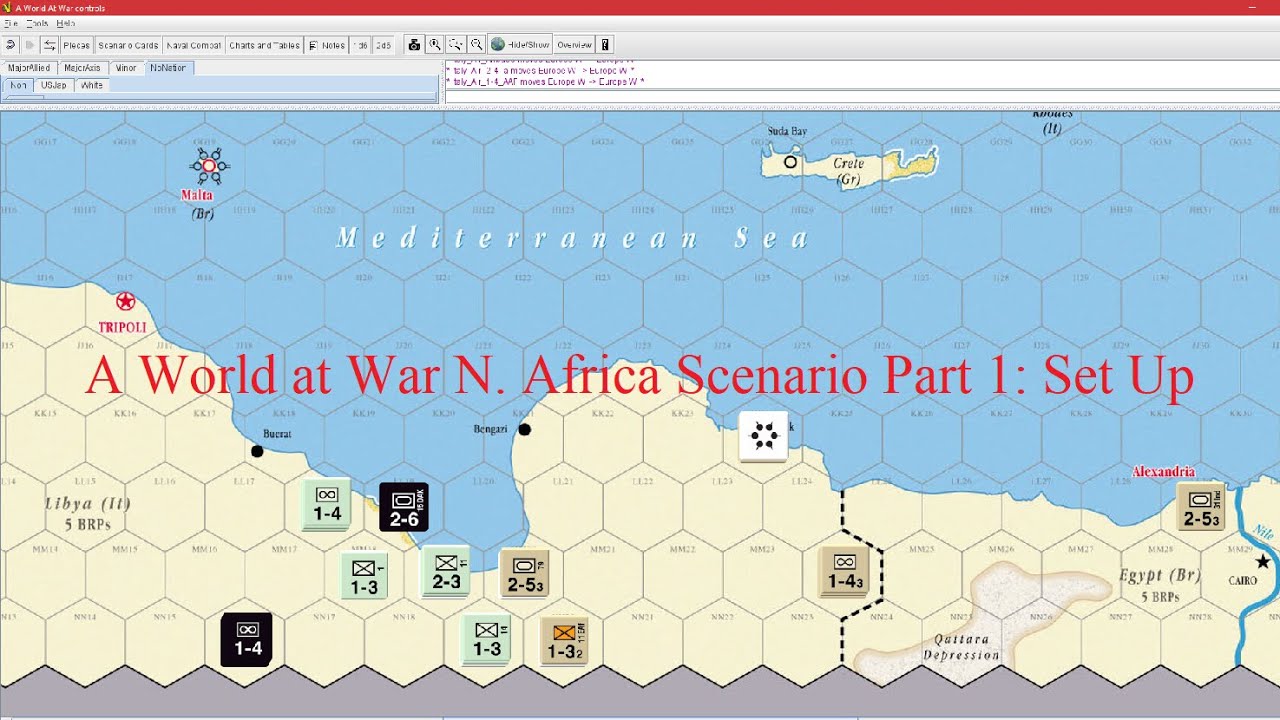Select the black 2-6 armor counter
1280x720 pixels.
[x=404, y=507]
